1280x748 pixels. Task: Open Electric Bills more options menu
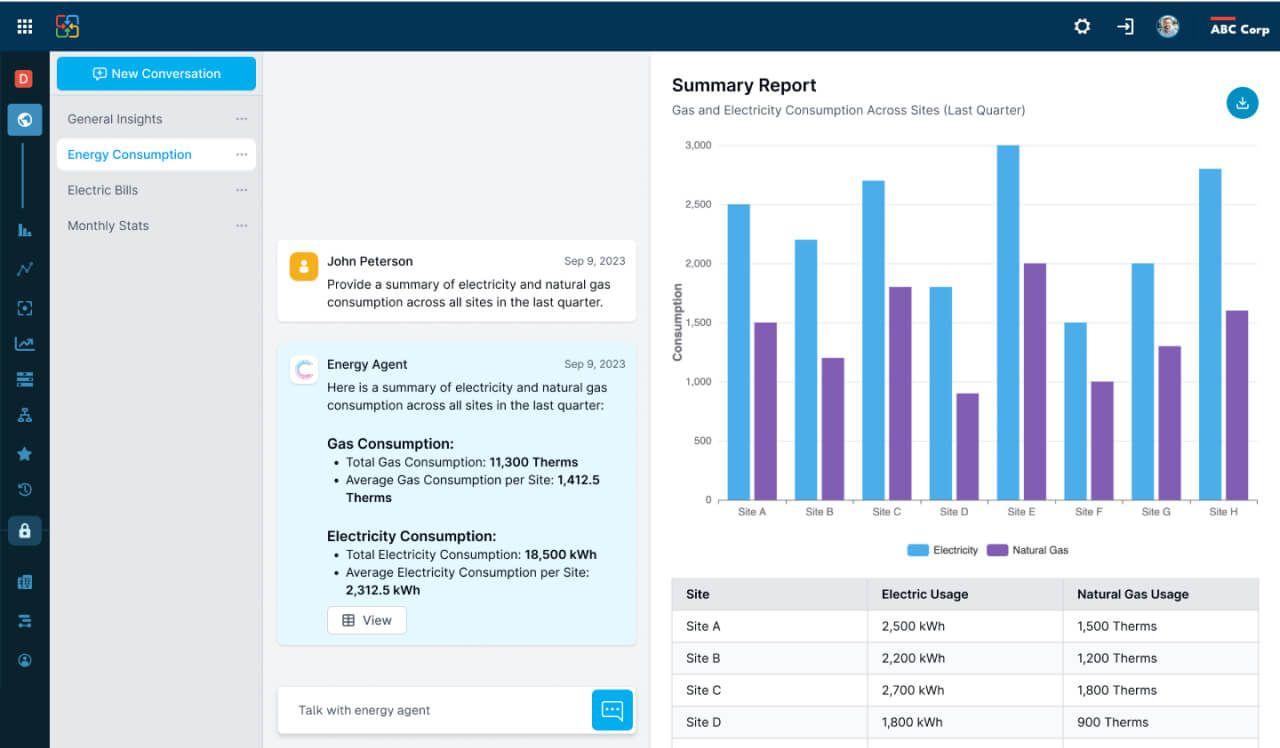click(x=241, y=190)
